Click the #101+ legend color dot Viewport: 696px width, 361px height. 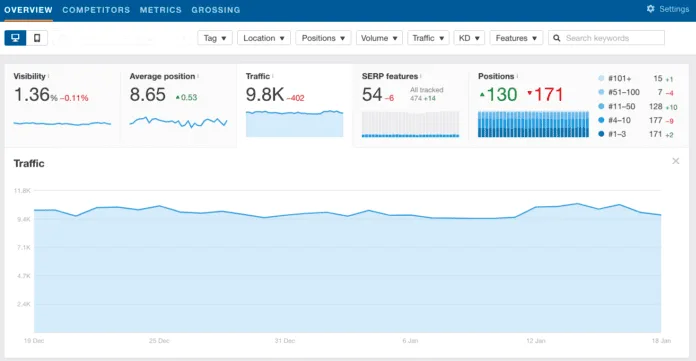point(601,79)
